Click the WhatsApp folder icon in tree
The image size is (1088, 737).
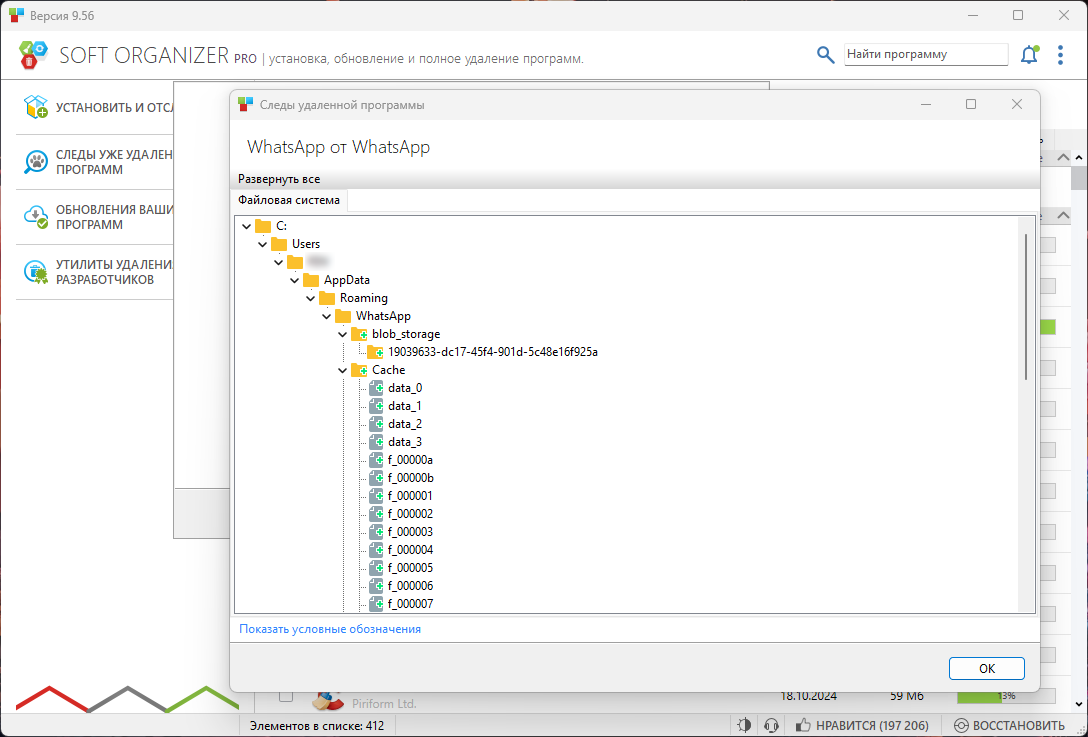tap(343, 316)
